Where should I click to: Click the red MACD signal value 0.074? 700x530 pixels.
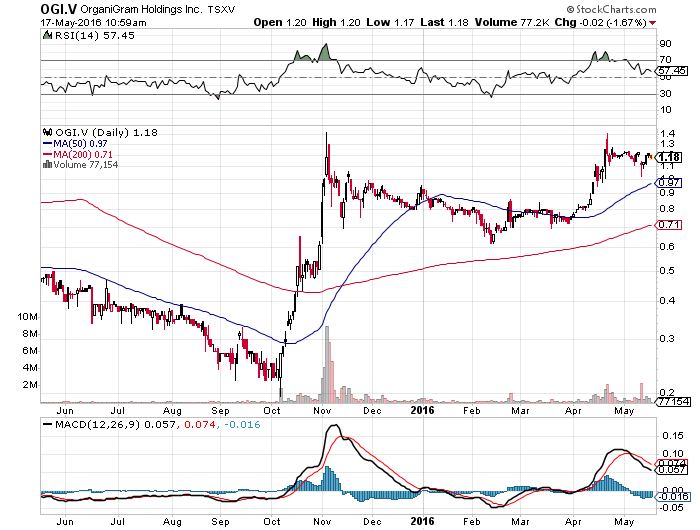coord(200,425)
